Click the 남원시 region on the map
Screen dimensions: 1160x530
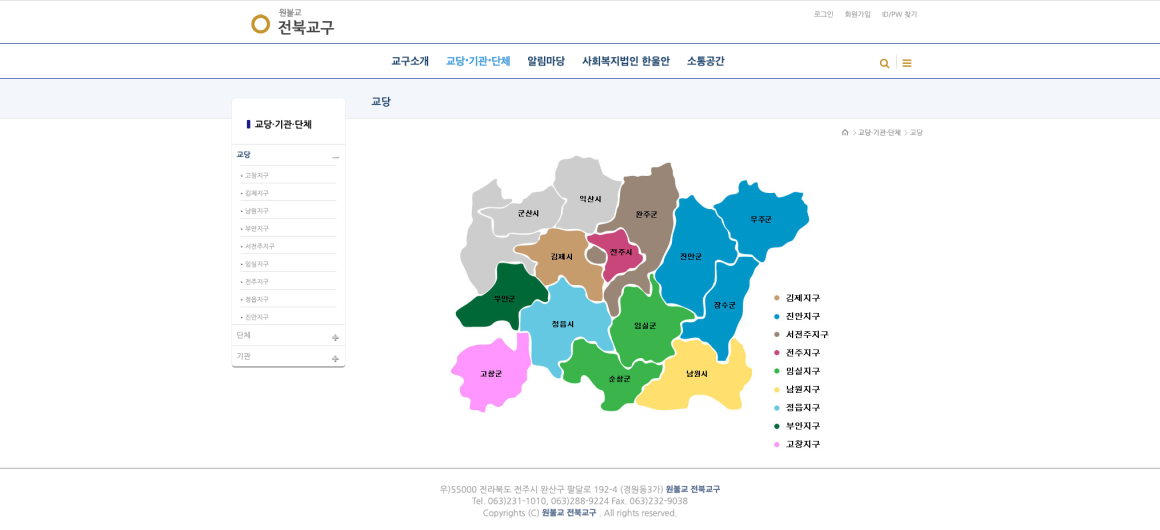point(695,376)
